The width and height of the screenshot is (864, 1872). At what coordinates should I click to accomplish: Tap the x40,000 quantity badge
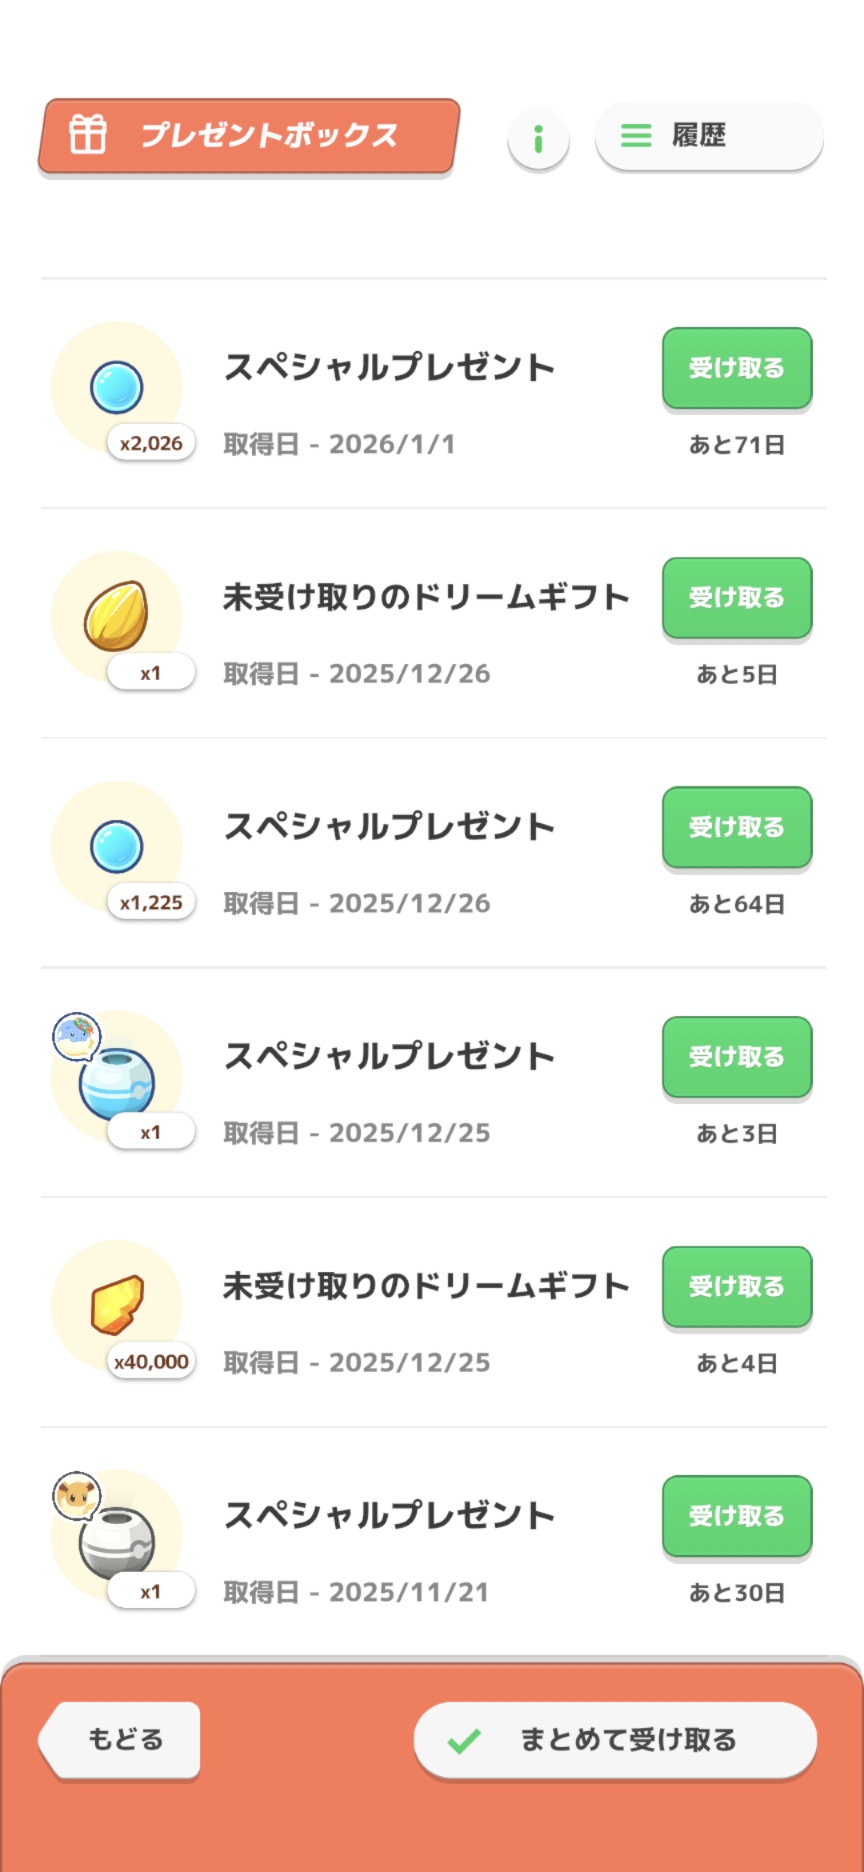[151, 1361]
